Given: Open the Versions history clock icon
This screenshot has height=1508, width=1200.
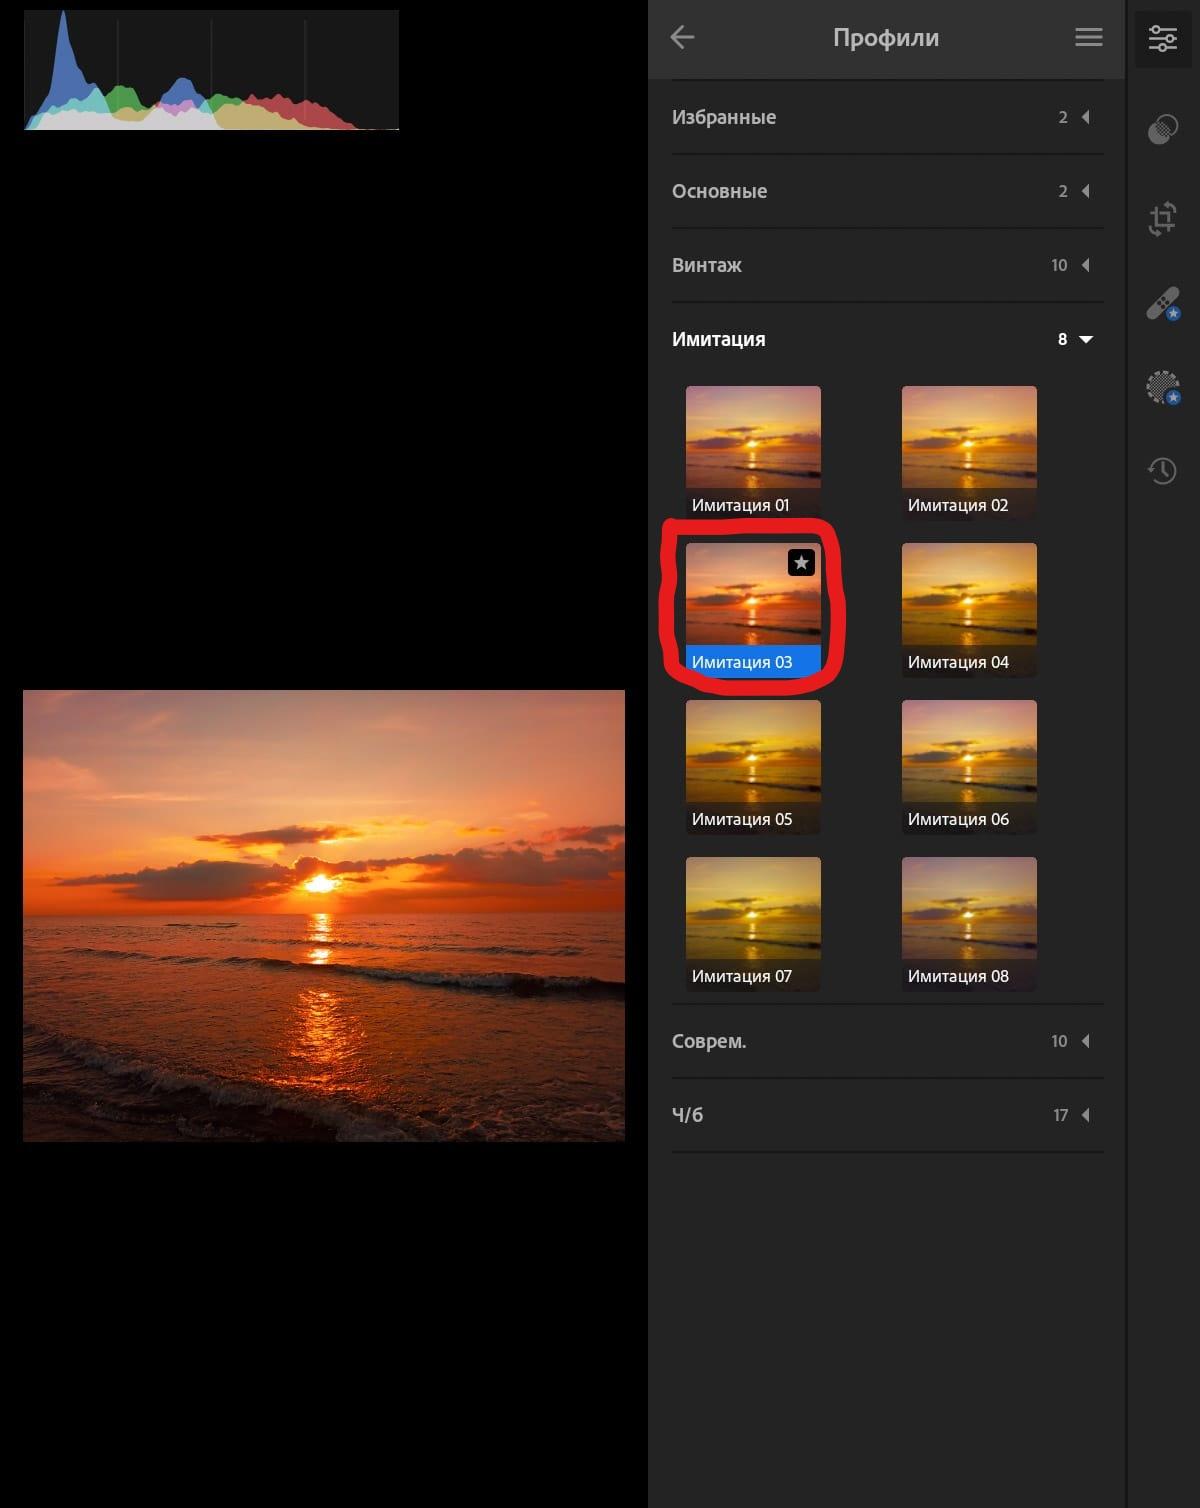Looking at the screenshot, I should [1162, 470].
